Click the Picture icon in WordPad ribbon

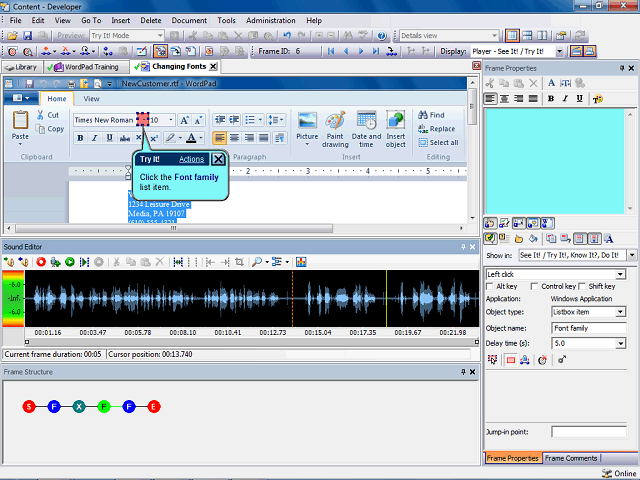click(x=307, y=121)
